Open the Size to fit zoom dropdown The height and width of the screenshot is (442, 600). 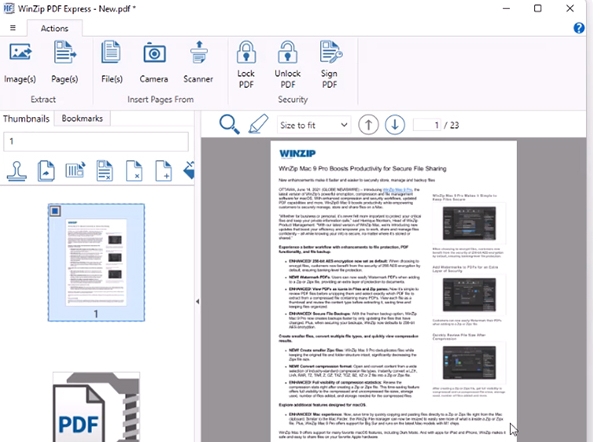point(313,125)
